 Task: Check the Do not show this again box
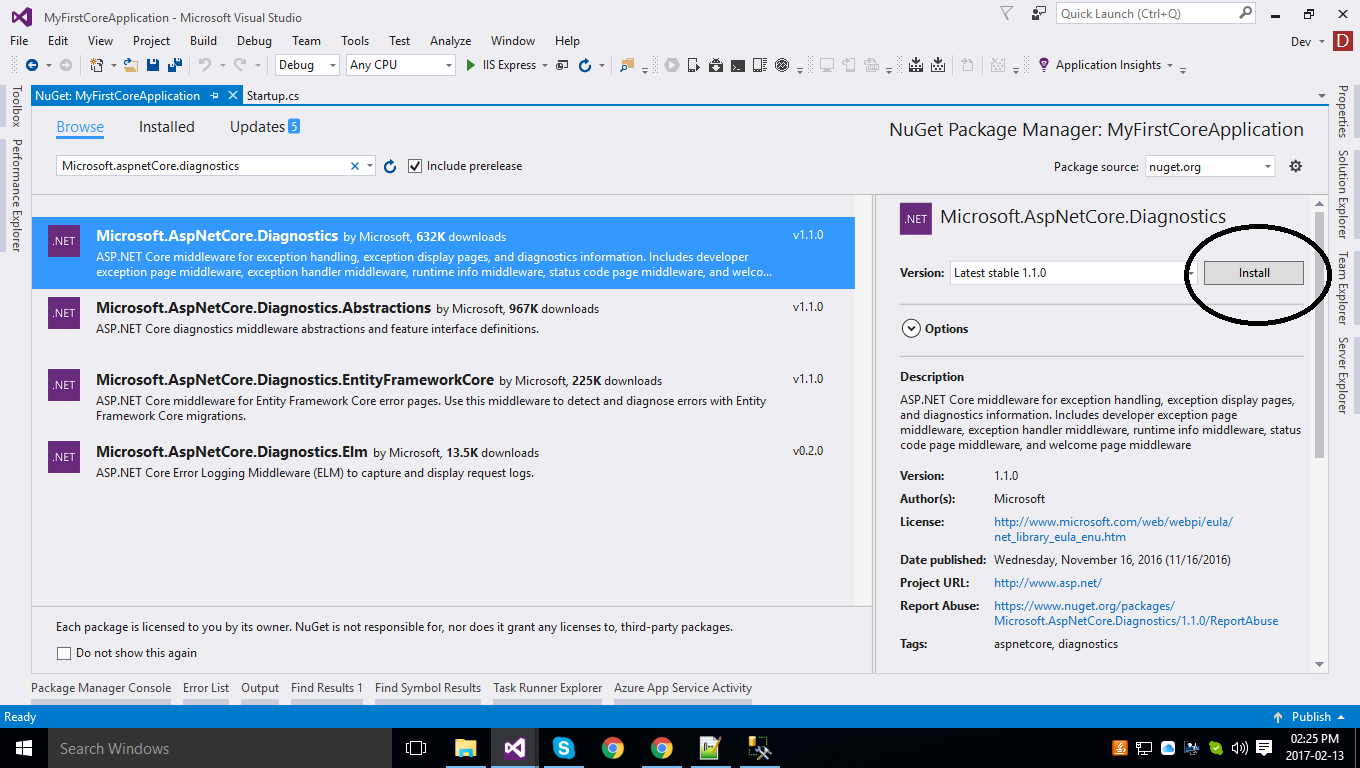click(x=64, y=653)
